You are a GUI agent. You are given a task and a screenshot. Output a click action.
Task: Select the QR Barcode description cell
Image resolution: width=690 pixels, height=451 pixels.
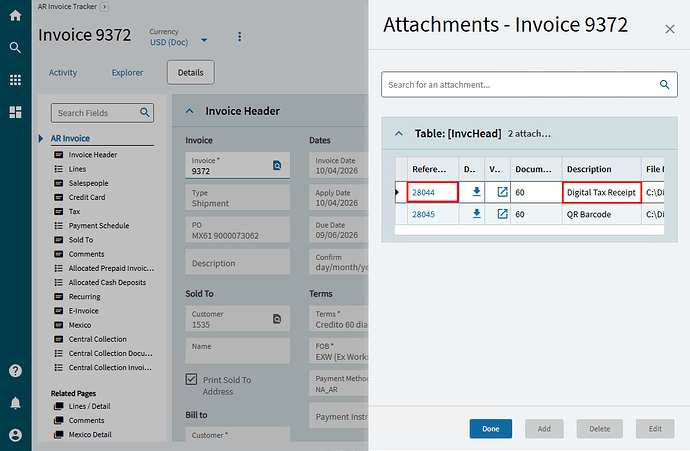[x=602, y=214]
